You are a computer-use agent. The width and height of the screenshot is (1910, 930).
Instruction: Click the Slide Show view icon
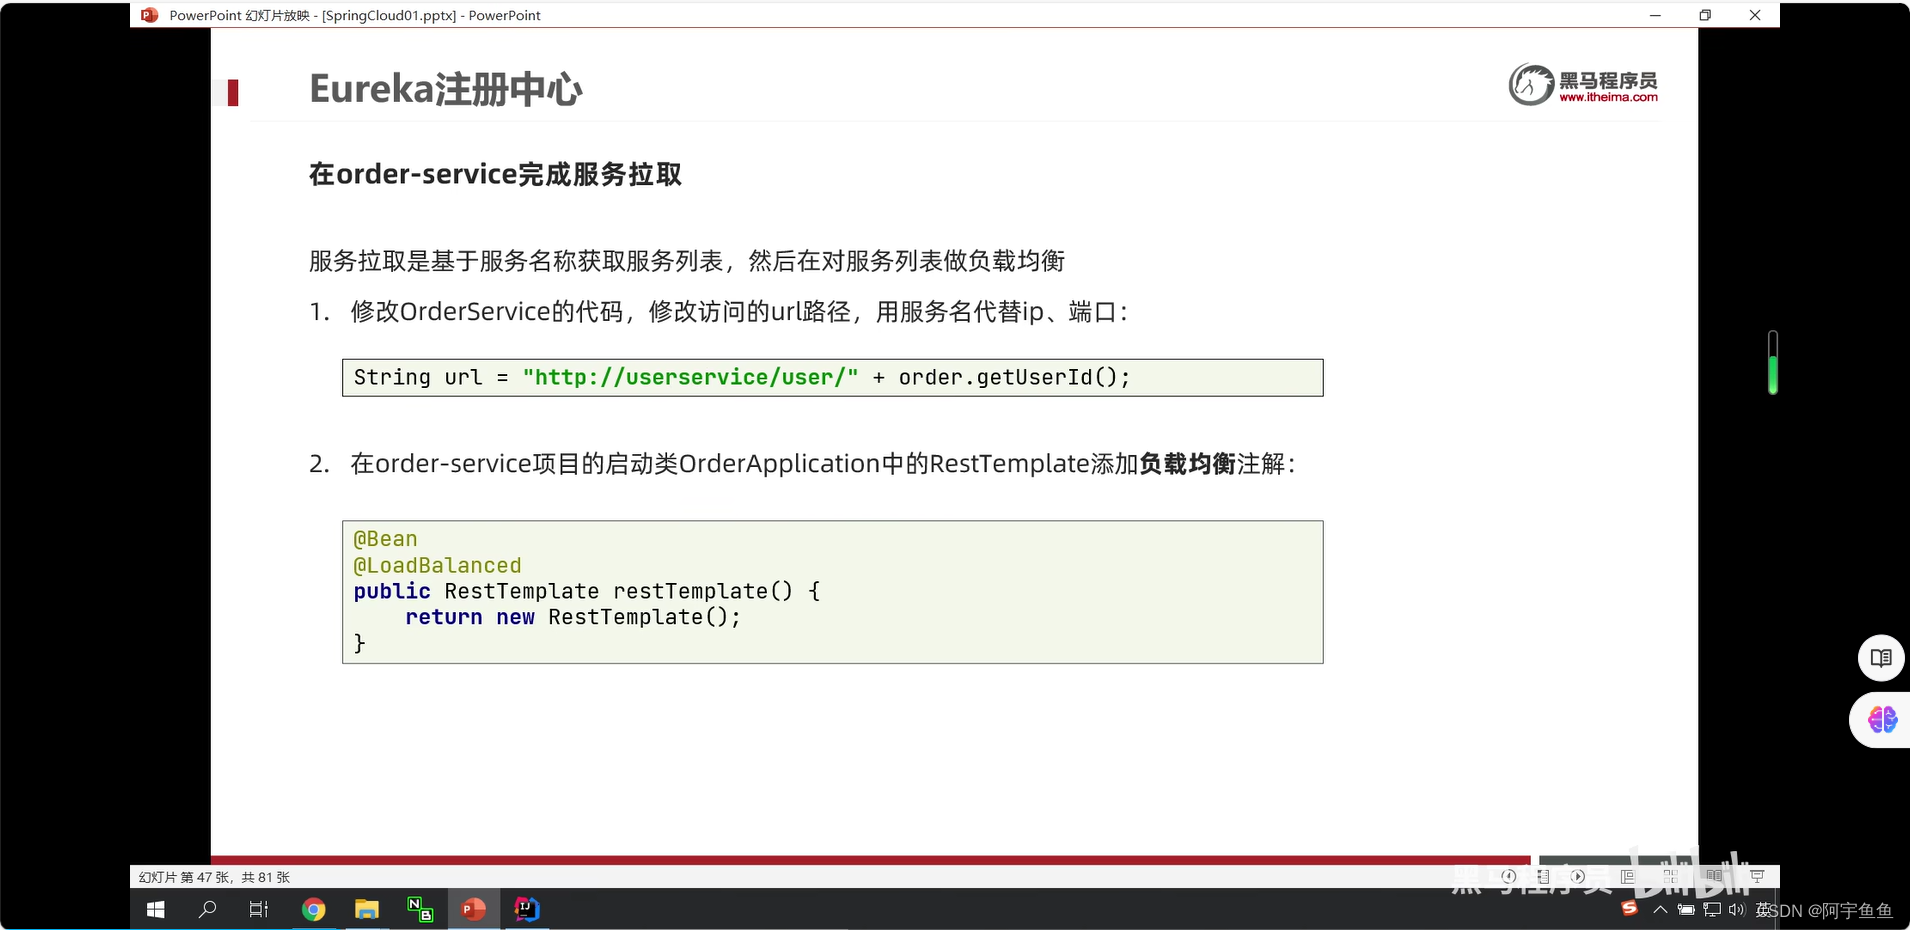1757,876
